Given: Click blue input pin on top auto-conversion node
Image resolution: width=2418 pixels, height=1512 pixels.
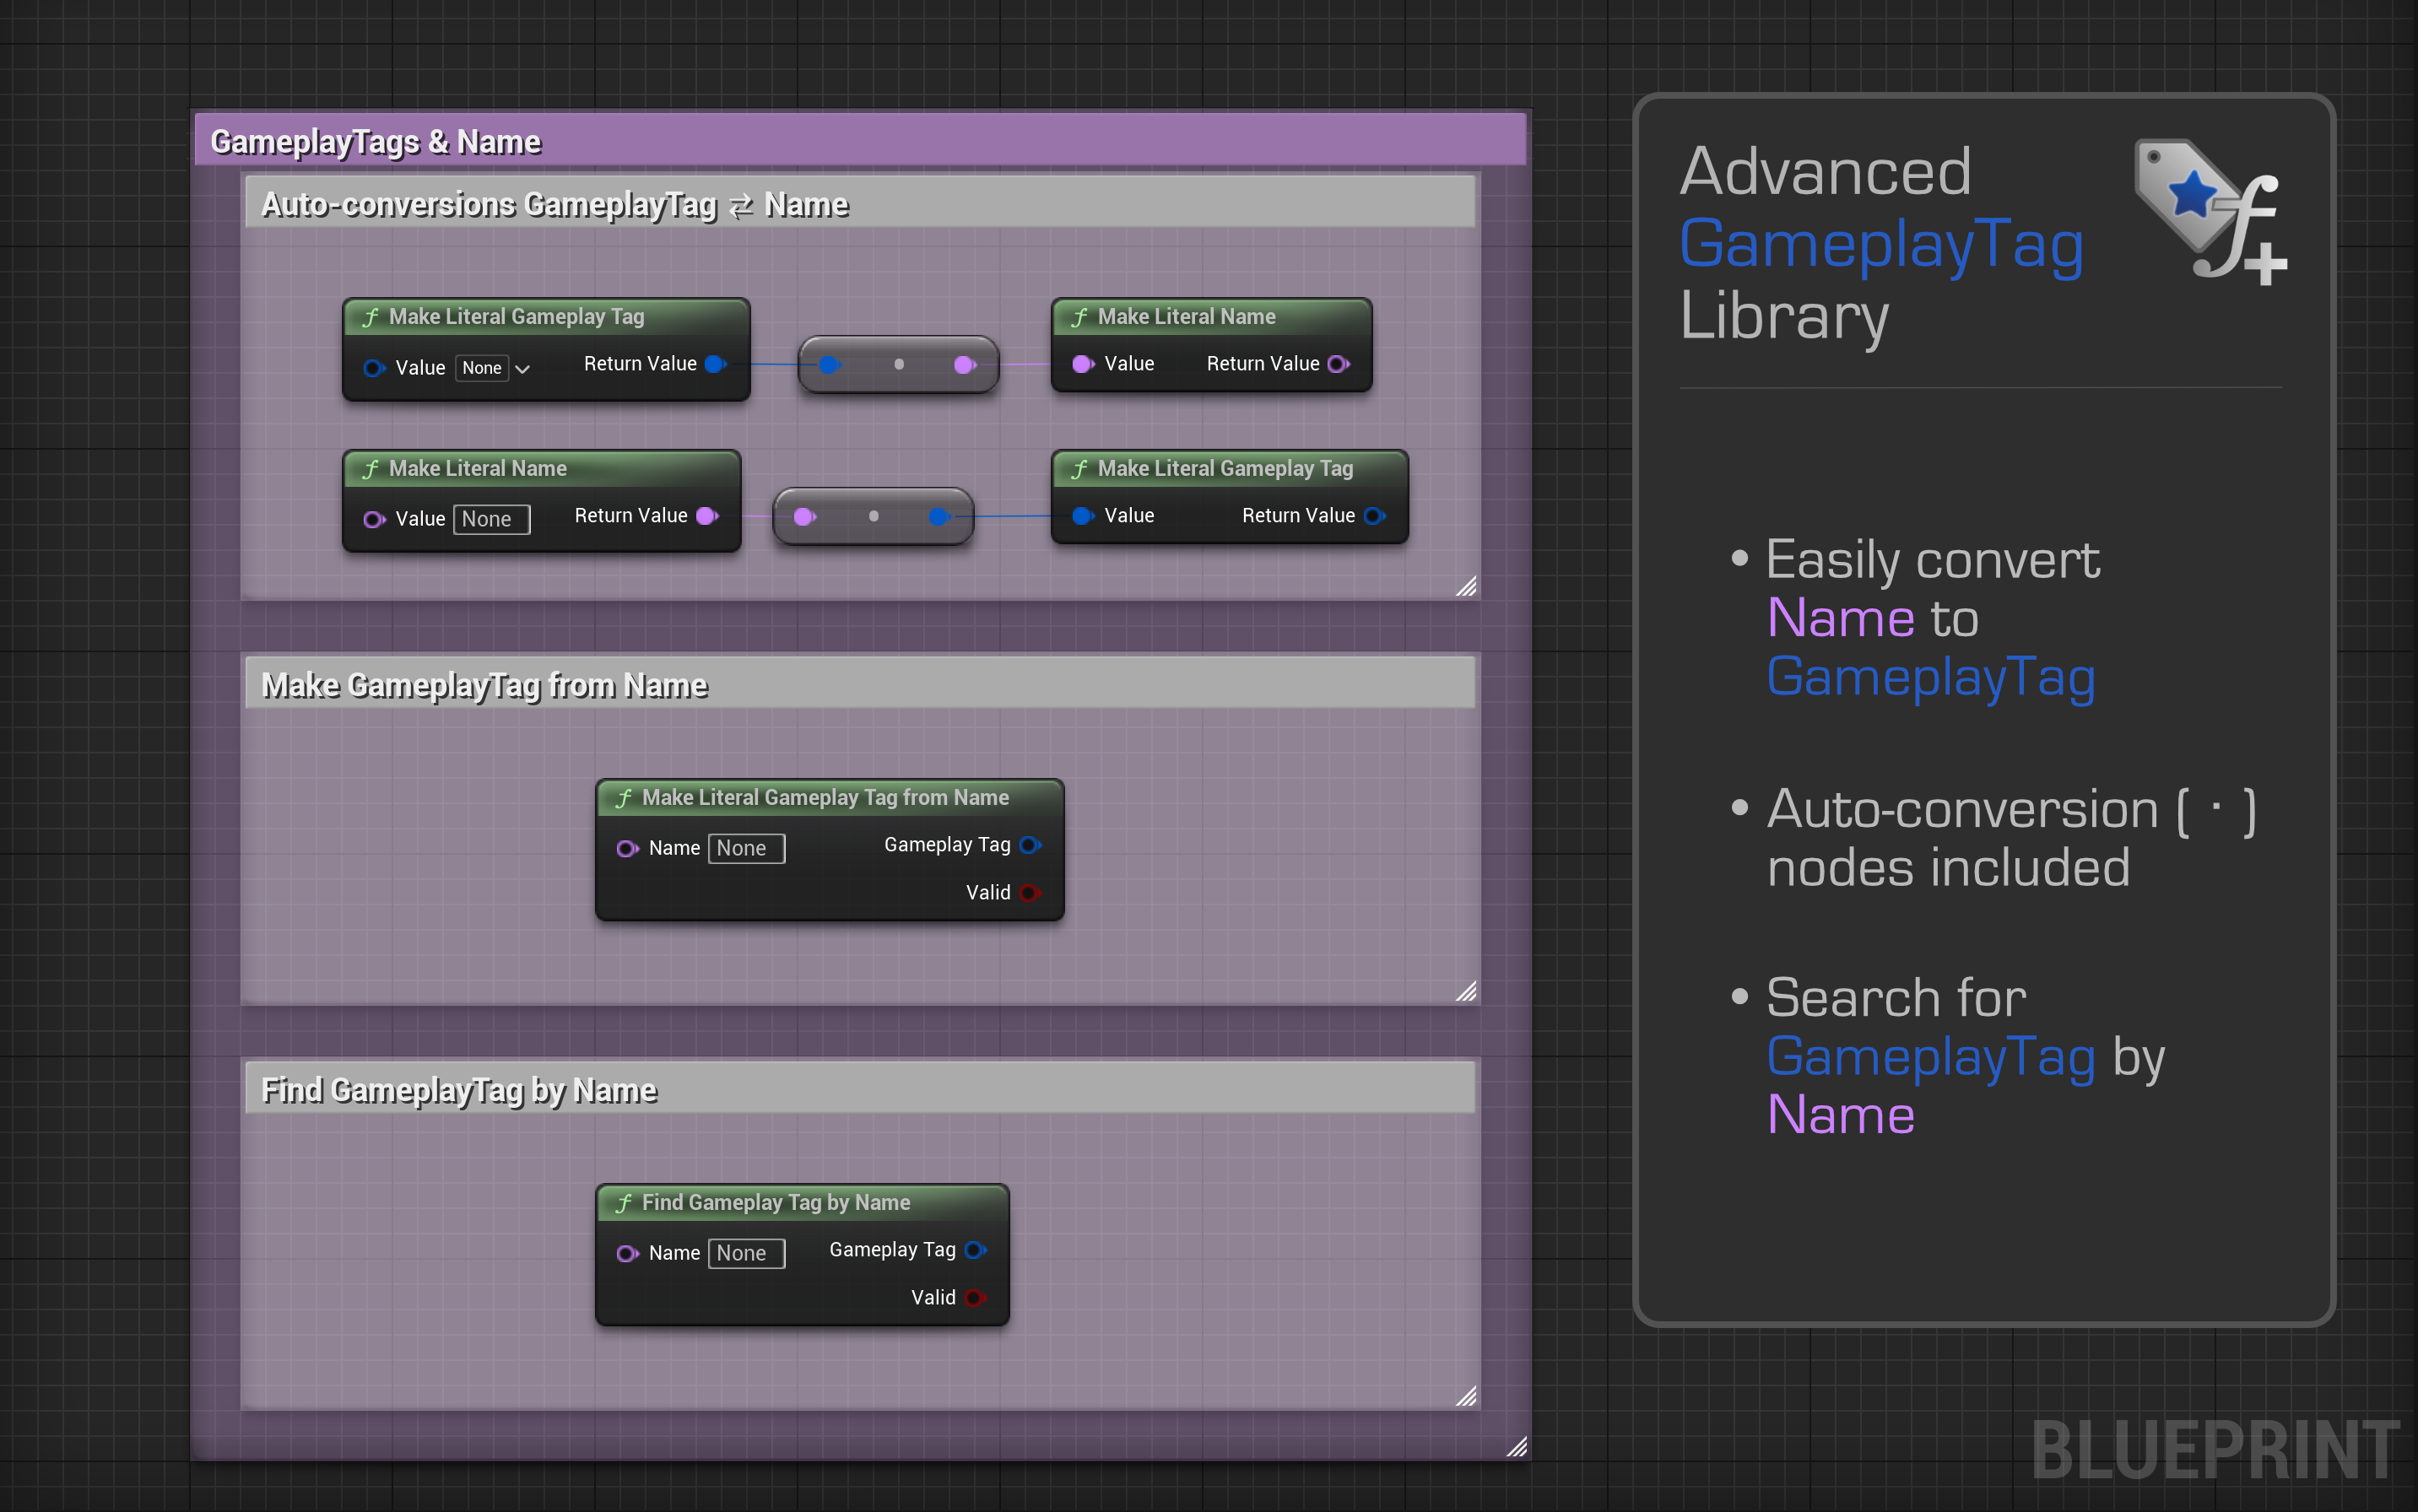Looking at the screenshot, I should pyautogui.click(x=829, y=365).
